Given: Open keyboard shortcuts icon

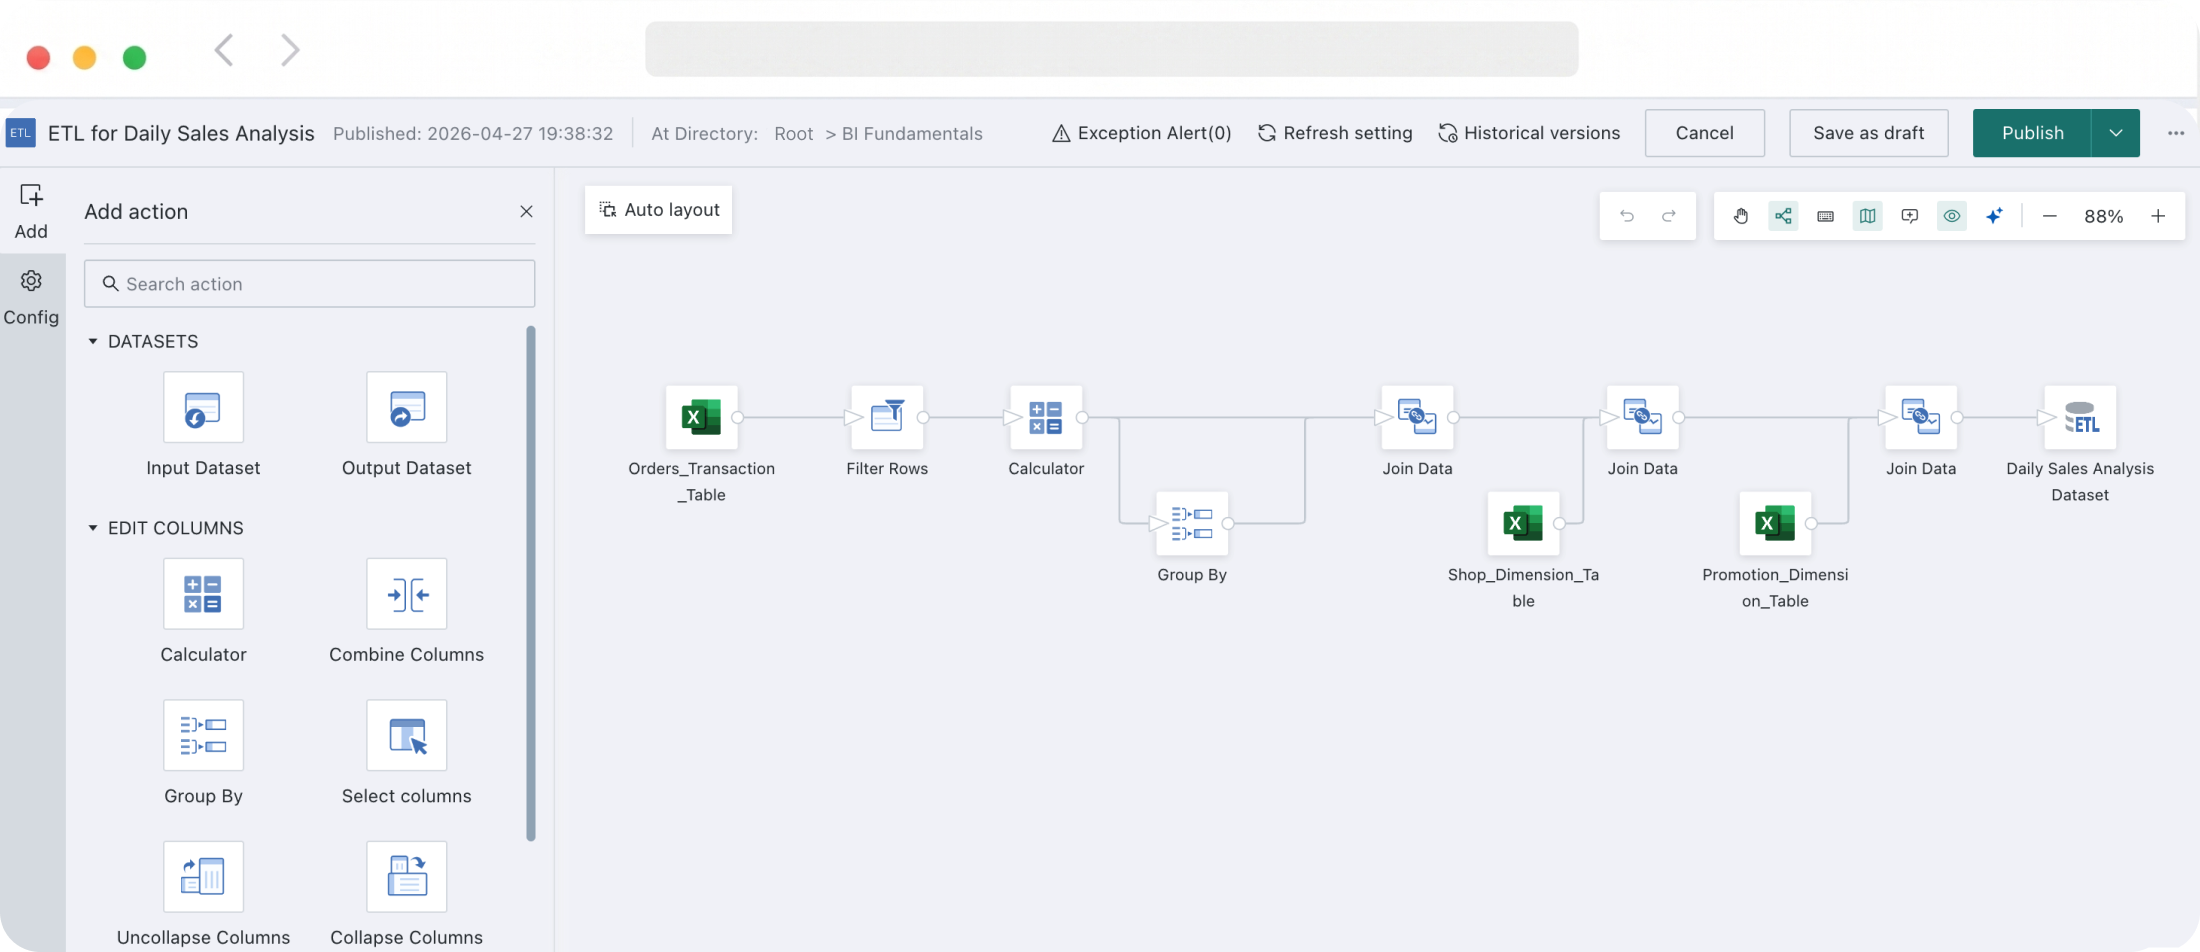Looking at the screenshot, I should [x=1825, y=216].
